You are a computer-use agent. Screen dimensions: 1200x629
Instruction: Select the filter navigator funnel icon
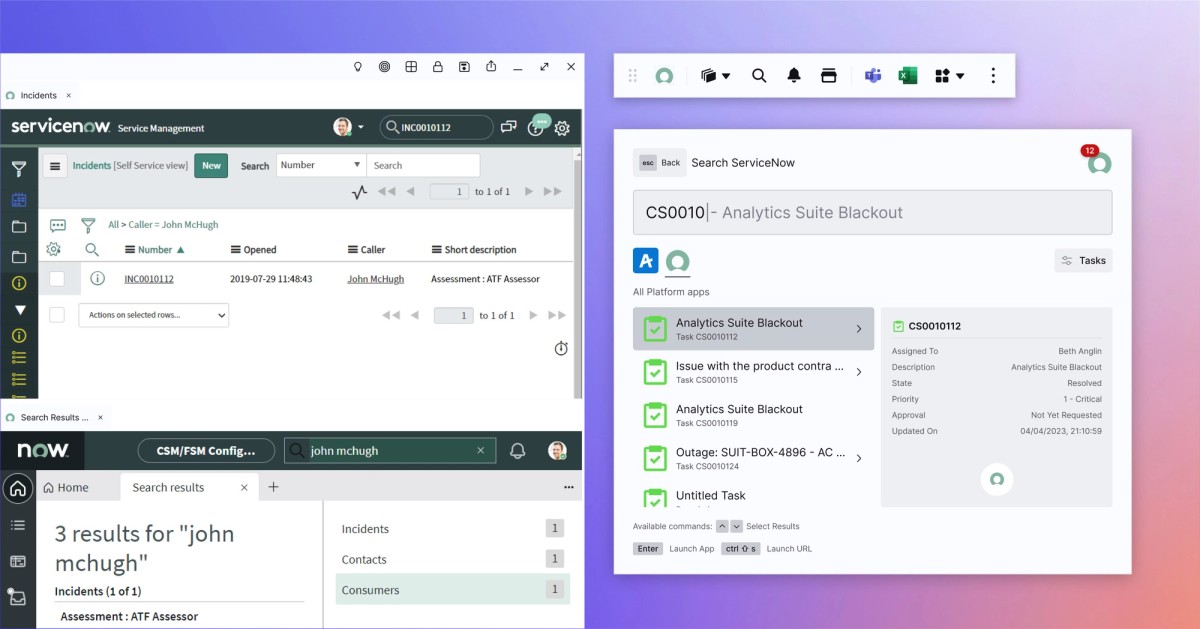(18, 169)
